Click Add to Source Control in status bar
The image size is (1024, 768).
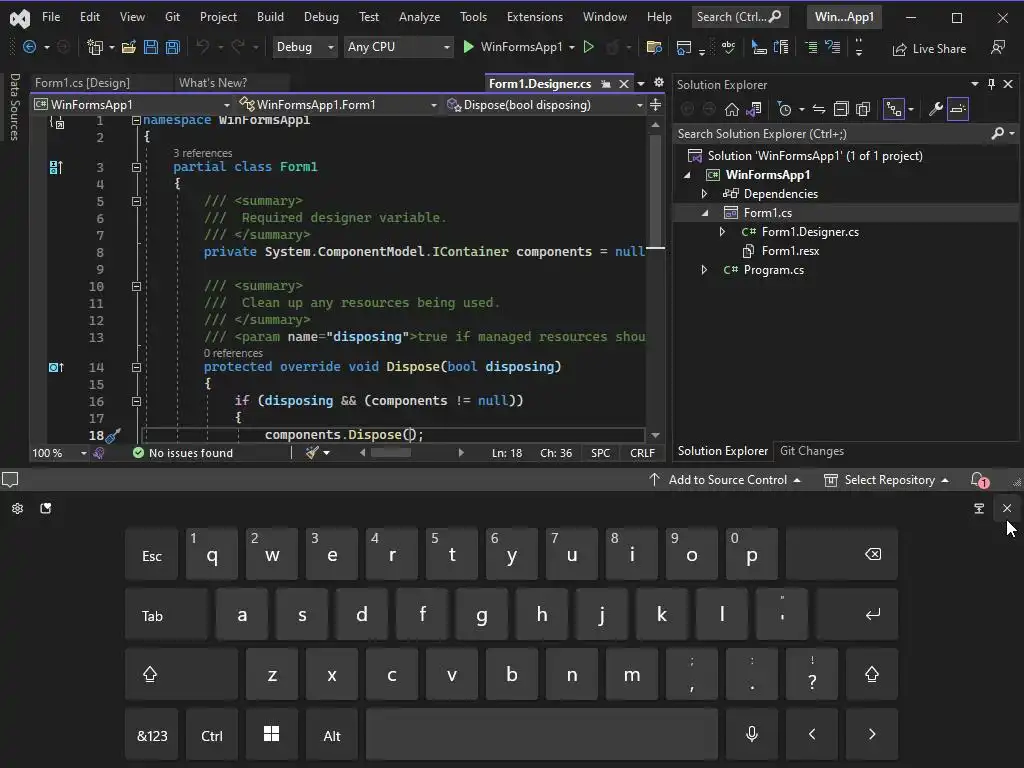(726, 480)
